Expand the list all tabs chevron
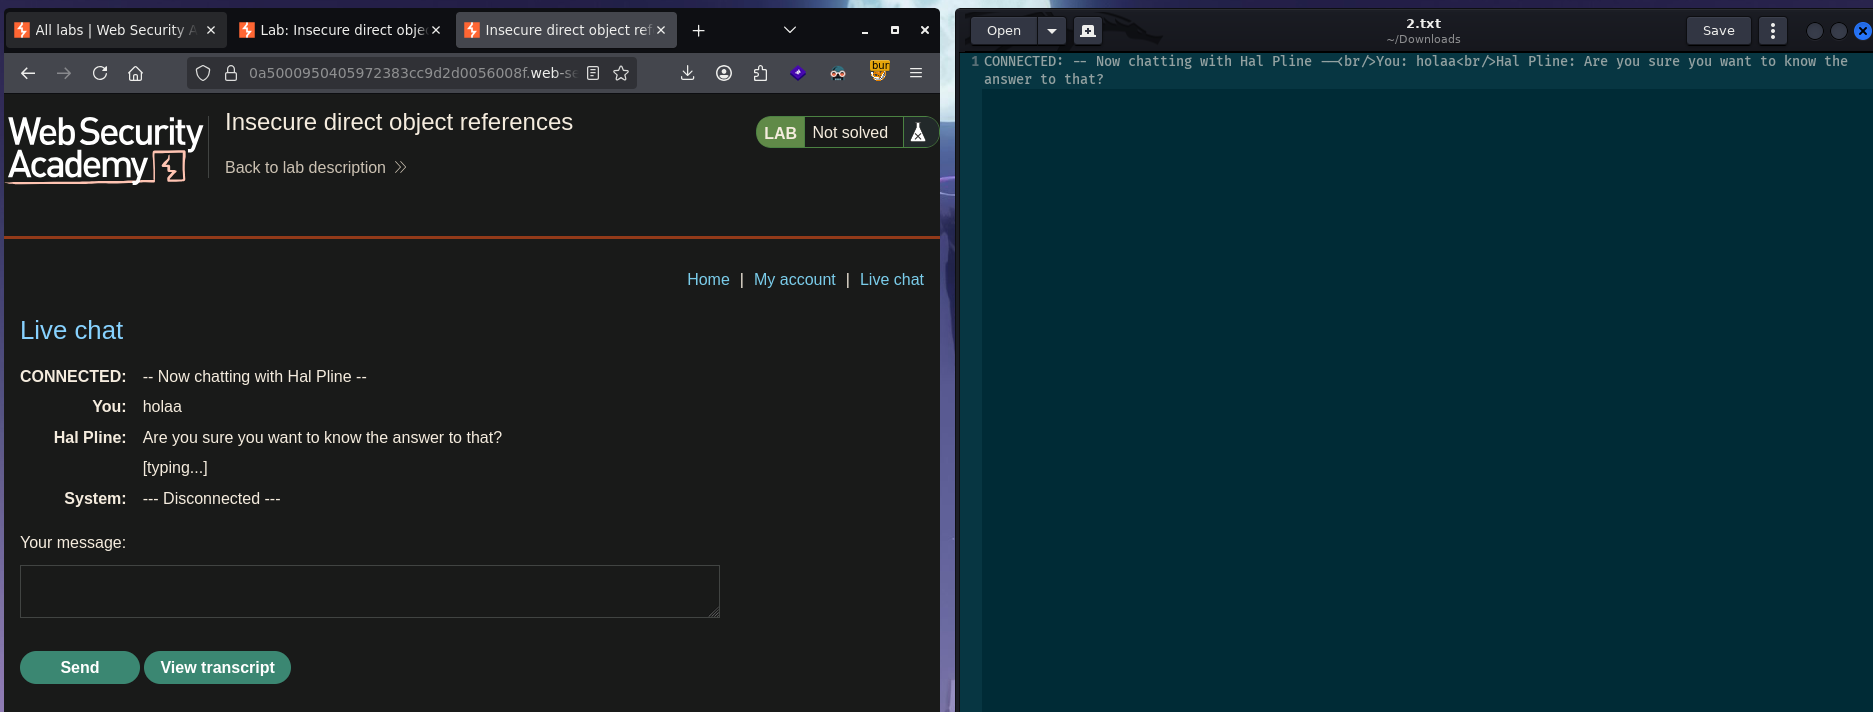Viewport: 1873px width, 712px height. 790,30
